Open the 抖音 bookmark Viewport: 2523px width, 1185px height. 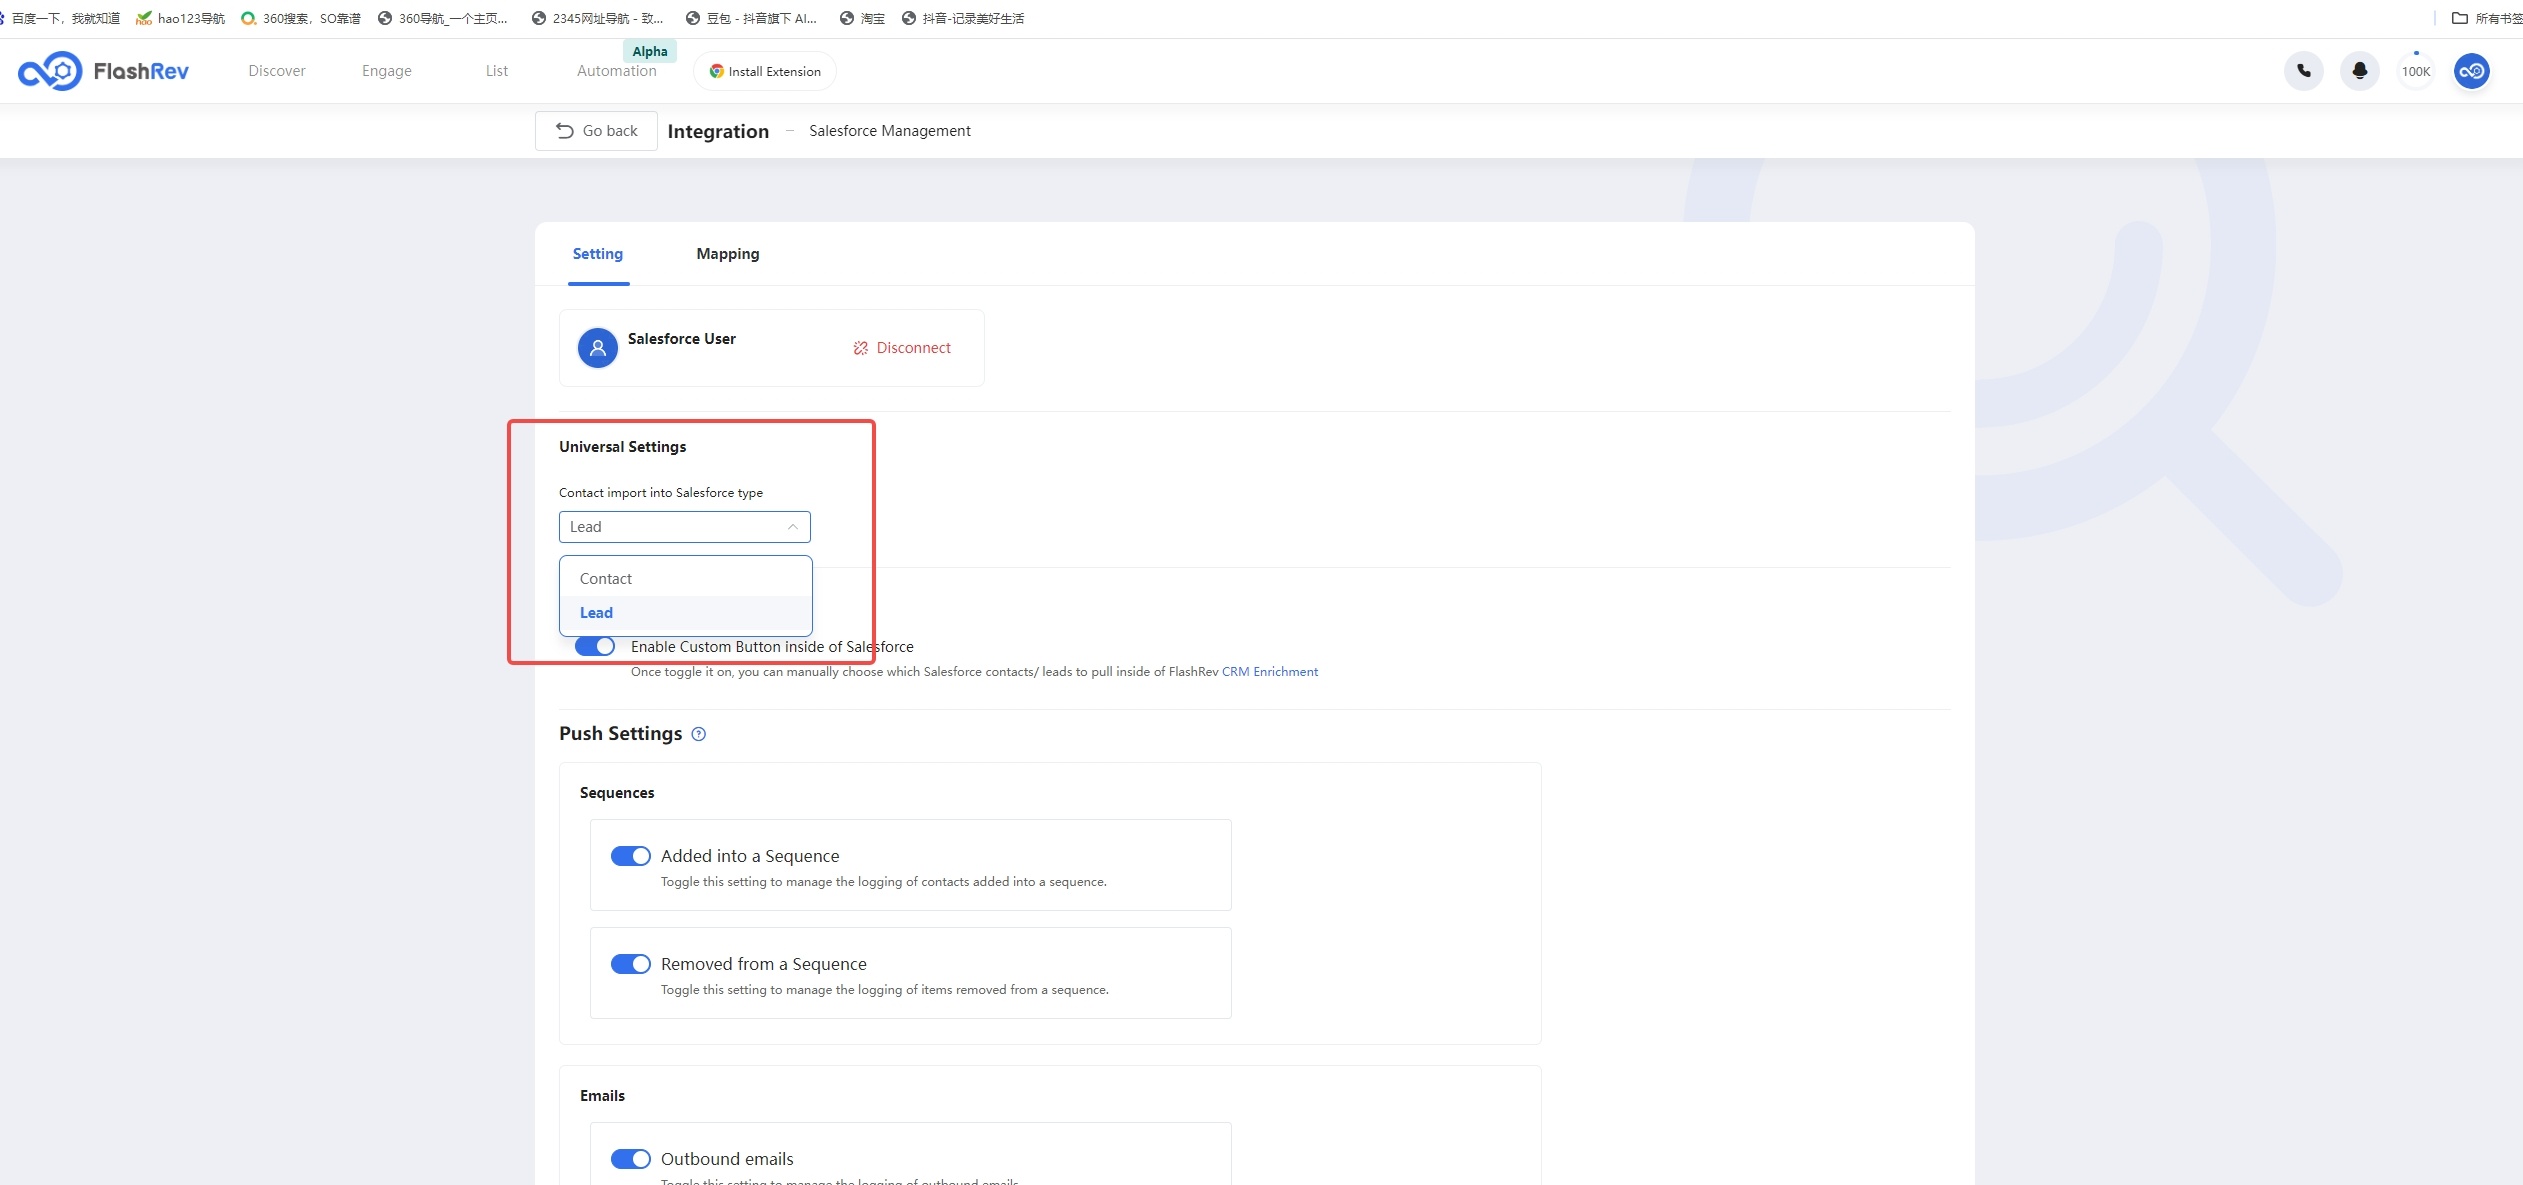click(963, 18)
